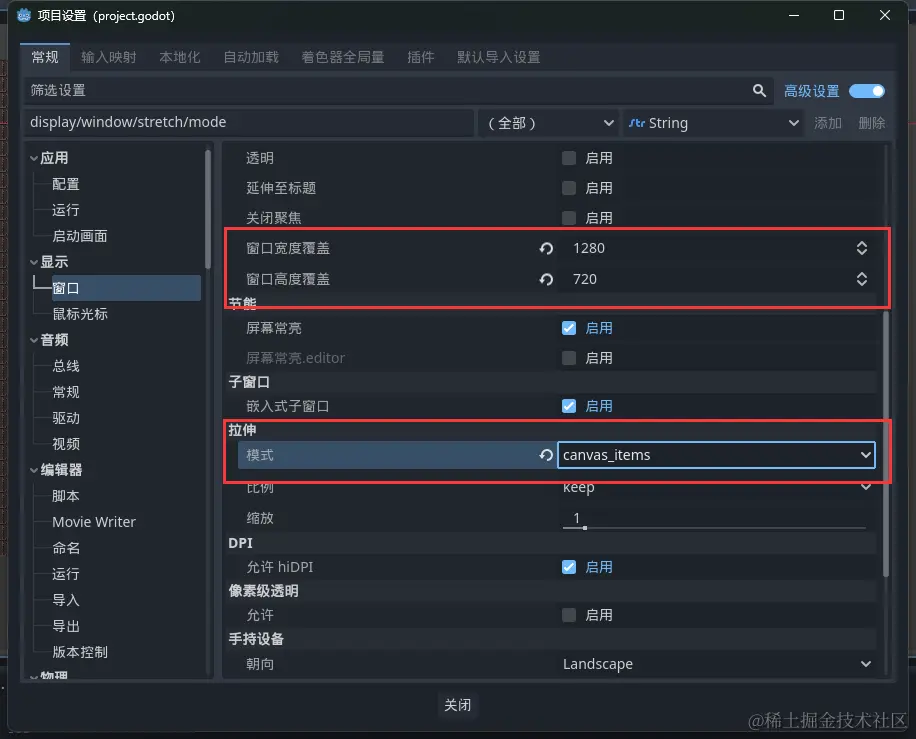Switch to the 输入映射 tab
Viewport: 916px width, 739px height.
109,57
